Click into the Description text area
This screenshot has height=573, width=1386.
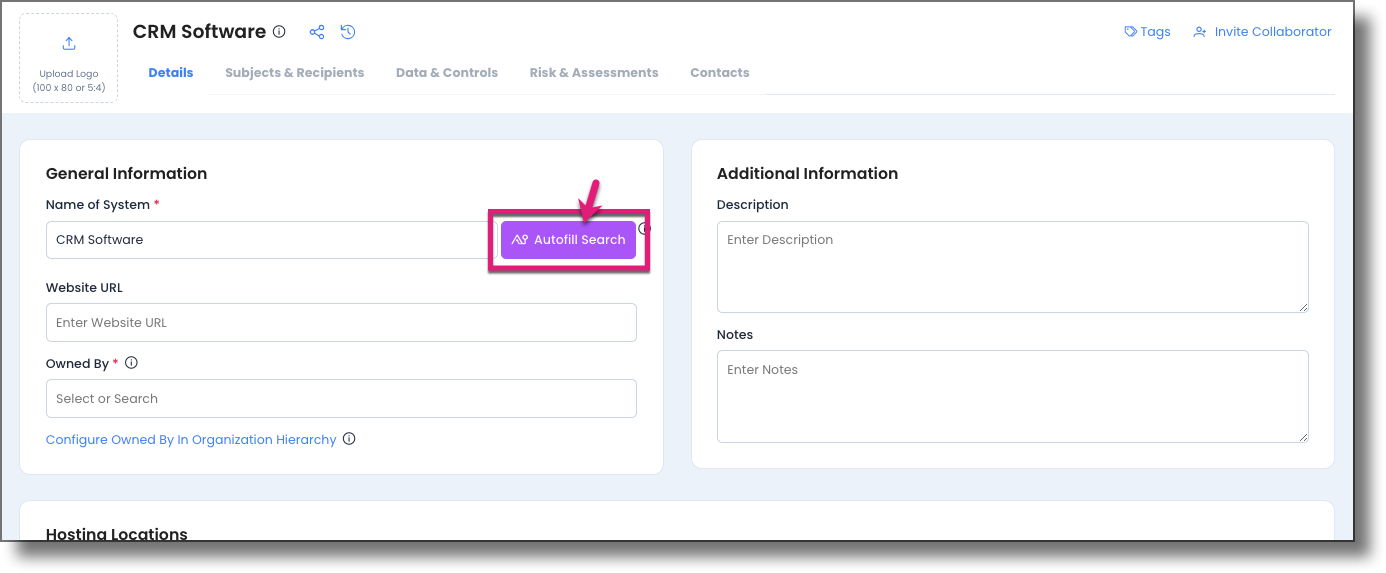click(x=1012, y=267)
